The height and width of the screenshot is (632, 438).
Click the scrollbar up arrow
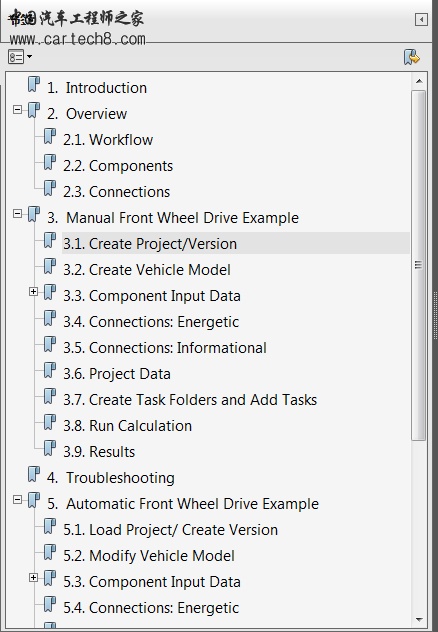(x=419, y=81)
